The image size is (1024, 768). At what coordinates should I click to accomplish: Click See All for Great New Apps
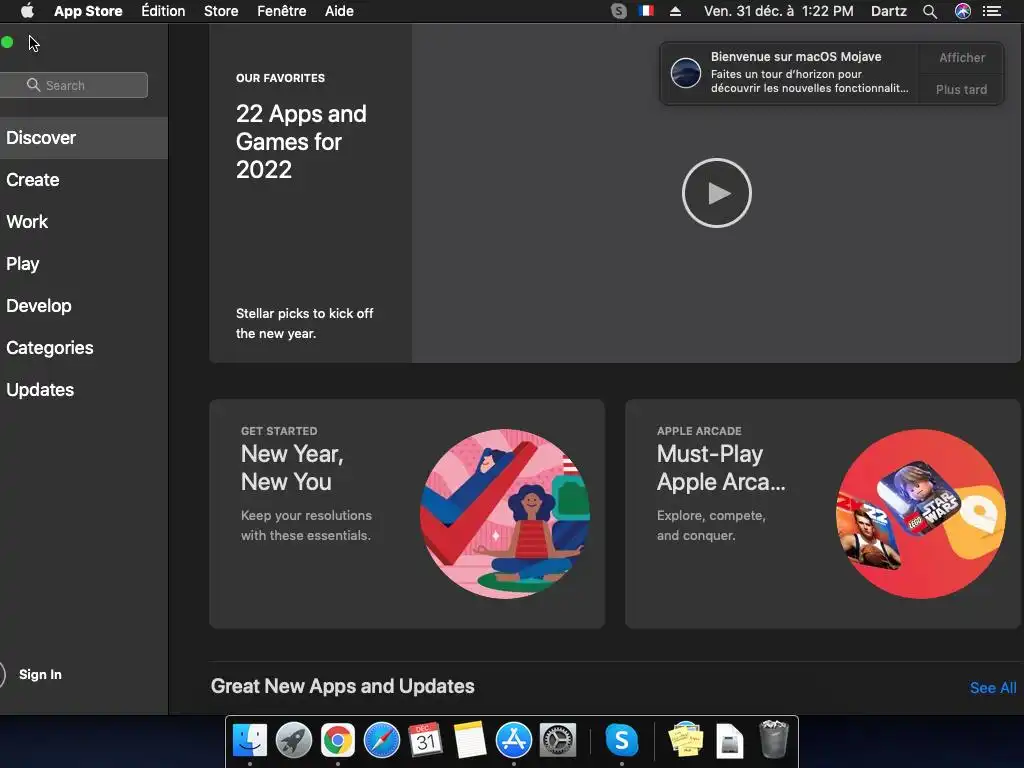pos(993,688)
